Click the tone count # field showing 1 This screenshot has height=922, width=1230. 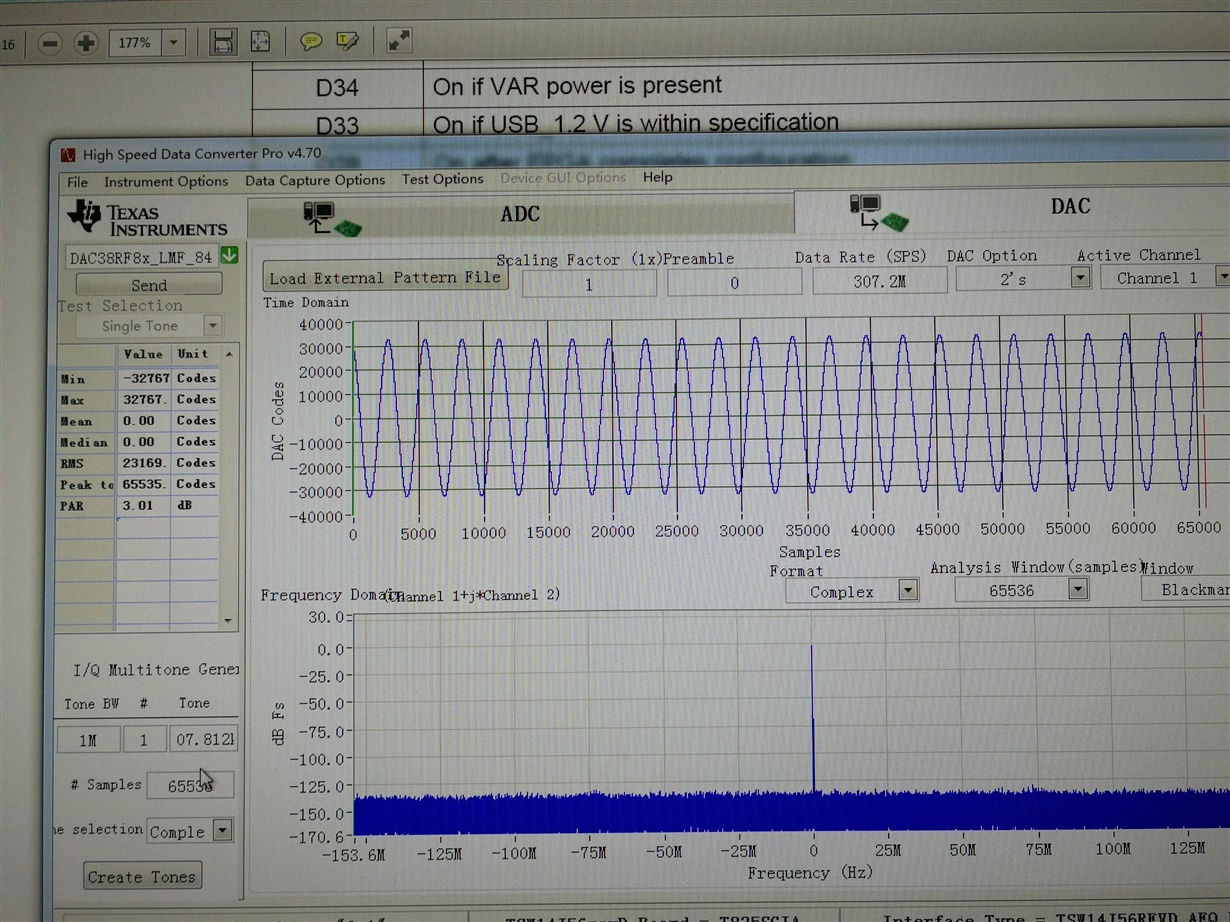tap(144, 739)
